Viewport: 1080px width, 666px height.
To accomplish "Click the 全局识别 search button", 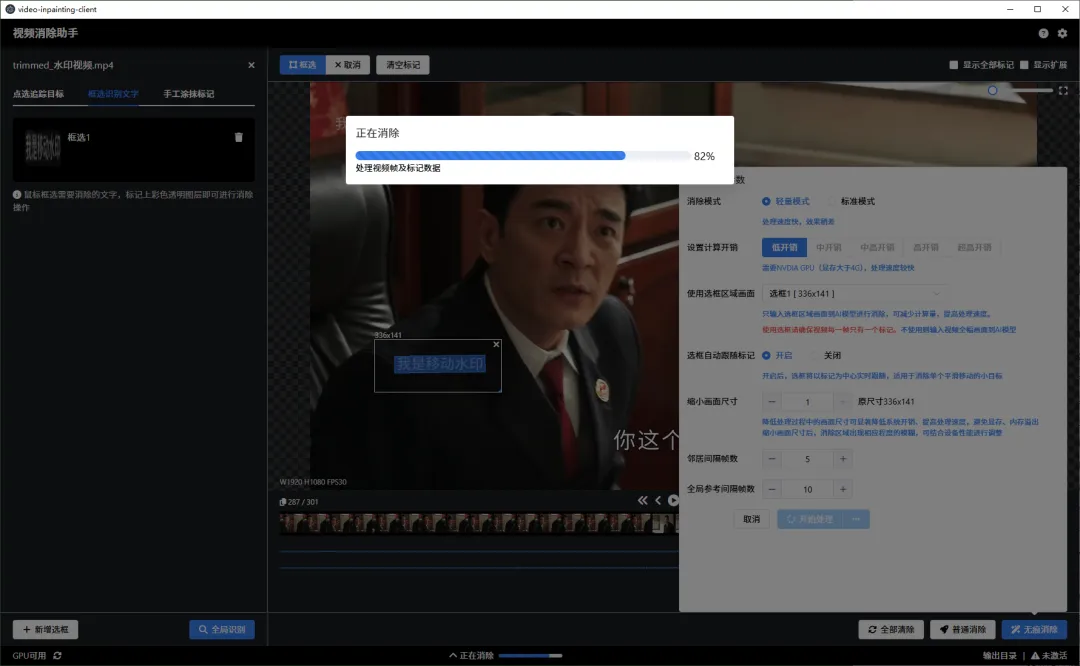I will pos(222,629).
